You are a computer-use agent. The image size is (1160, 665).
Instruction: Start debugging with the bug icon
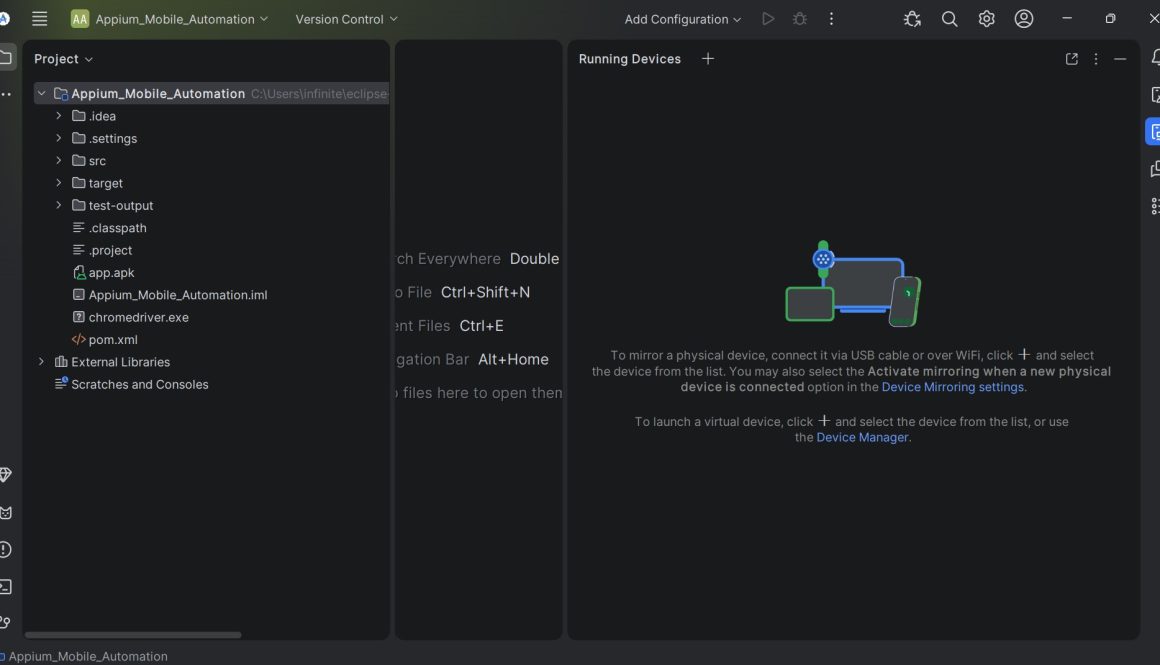pos(800,19)
